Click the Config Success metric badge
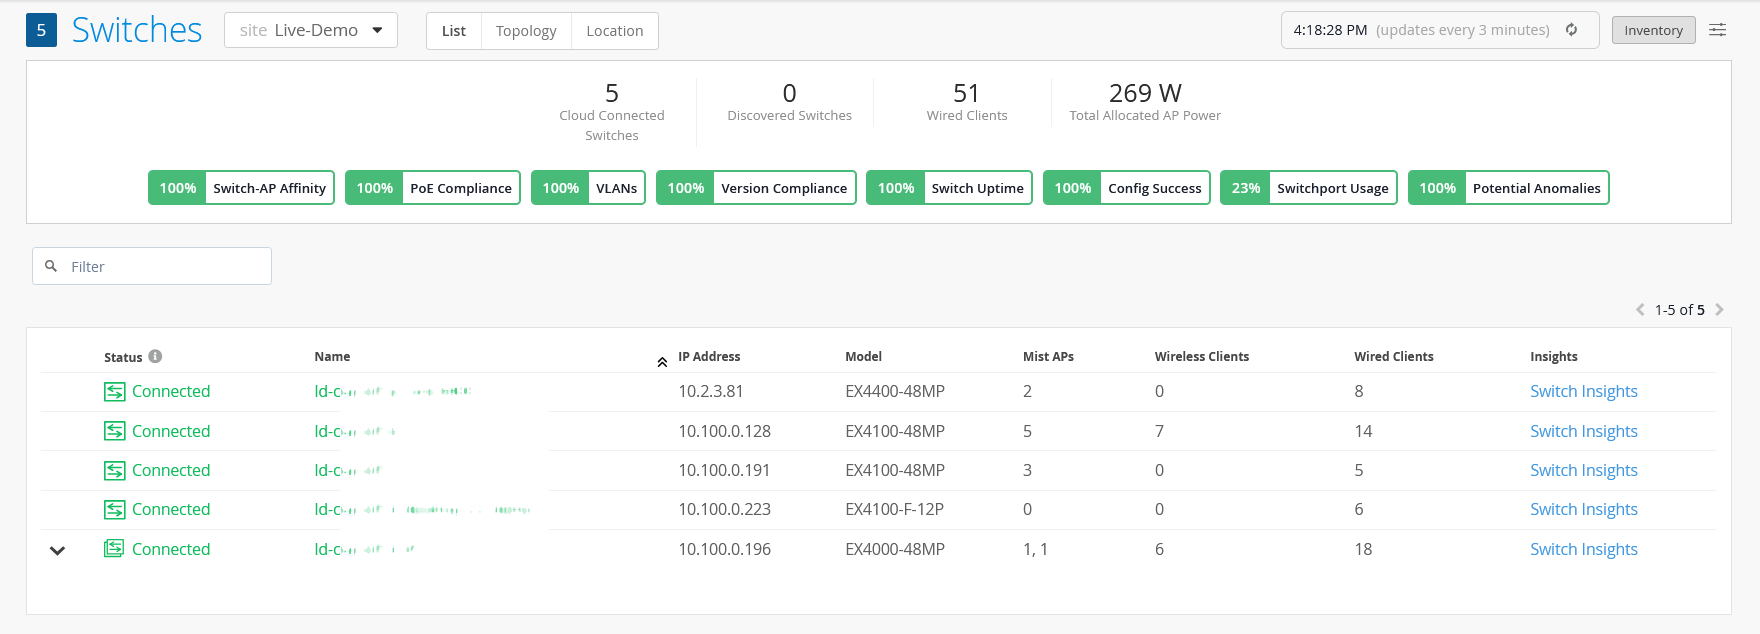The height and width of the screenshot is (634, 1760). 1127,188
